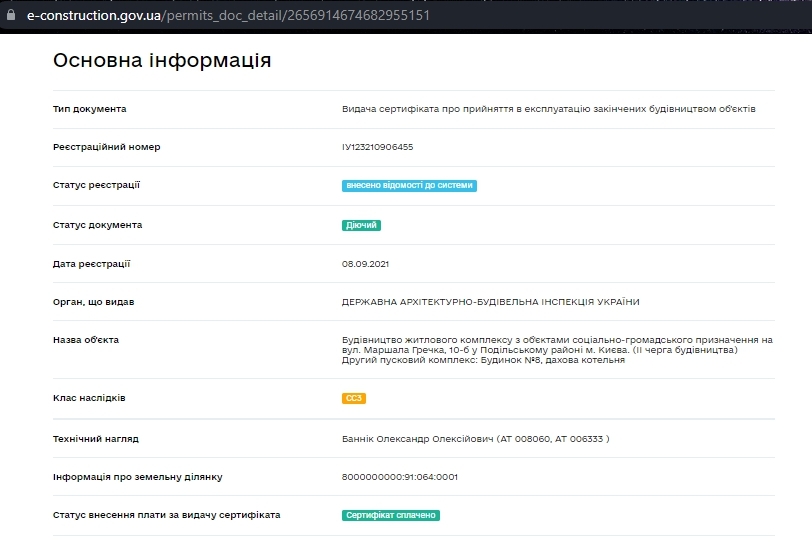Click the 'Клас наслідків' label
This screenshot has height=549, width=812.
tap(89, 398)
